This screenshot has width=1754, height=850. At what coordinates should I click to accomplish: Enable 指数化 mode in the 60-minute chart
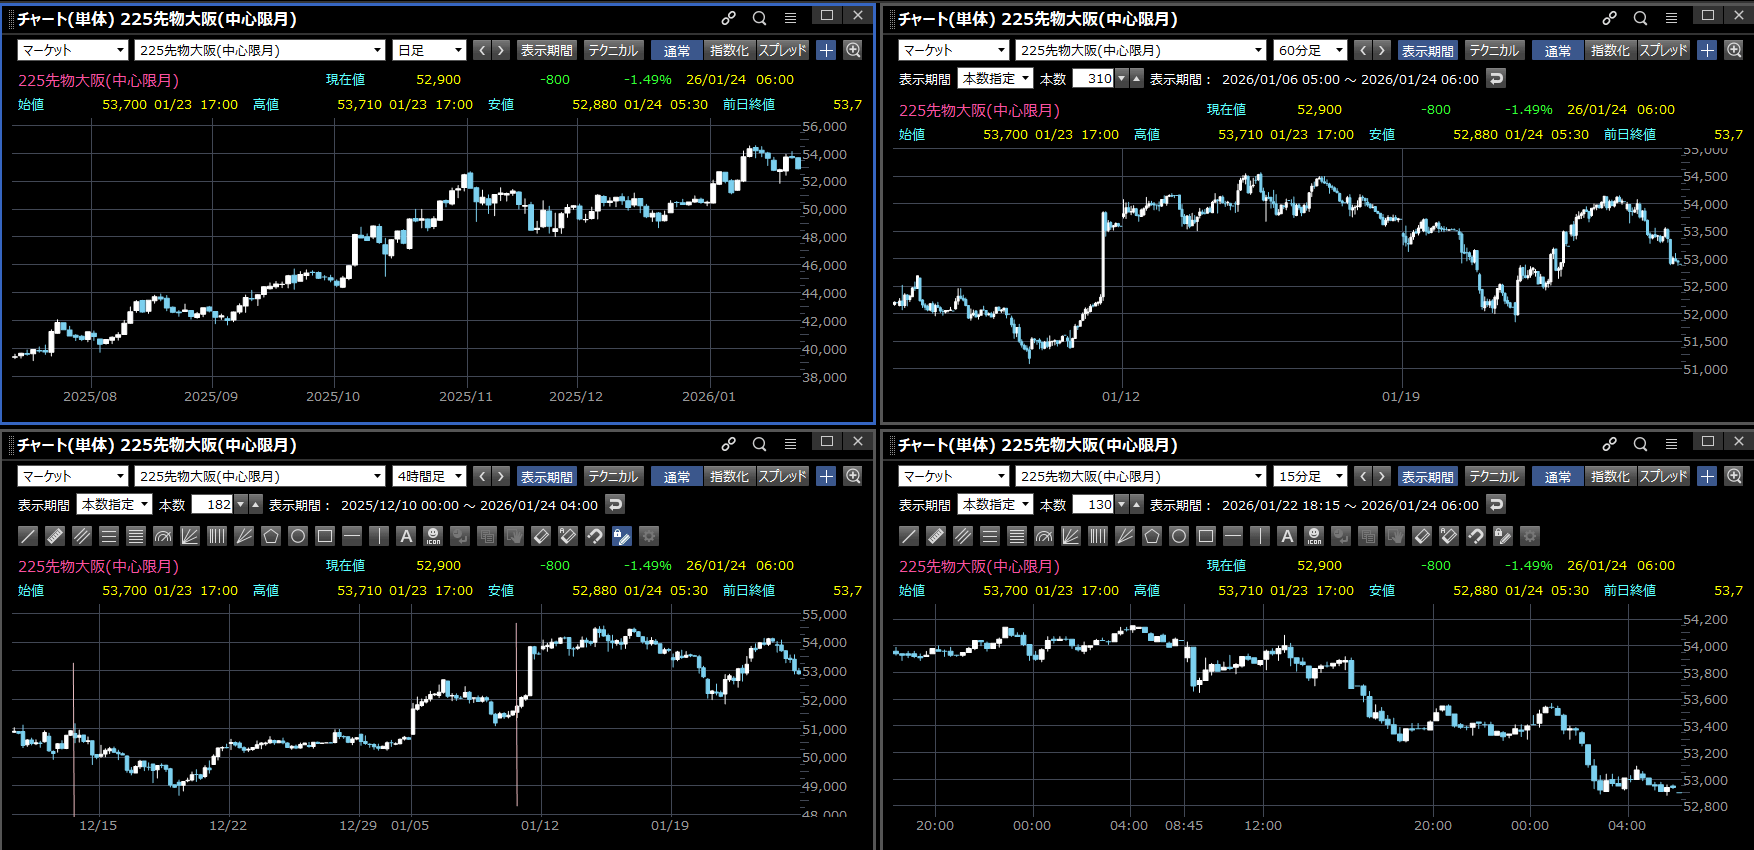click(1610, 50)
